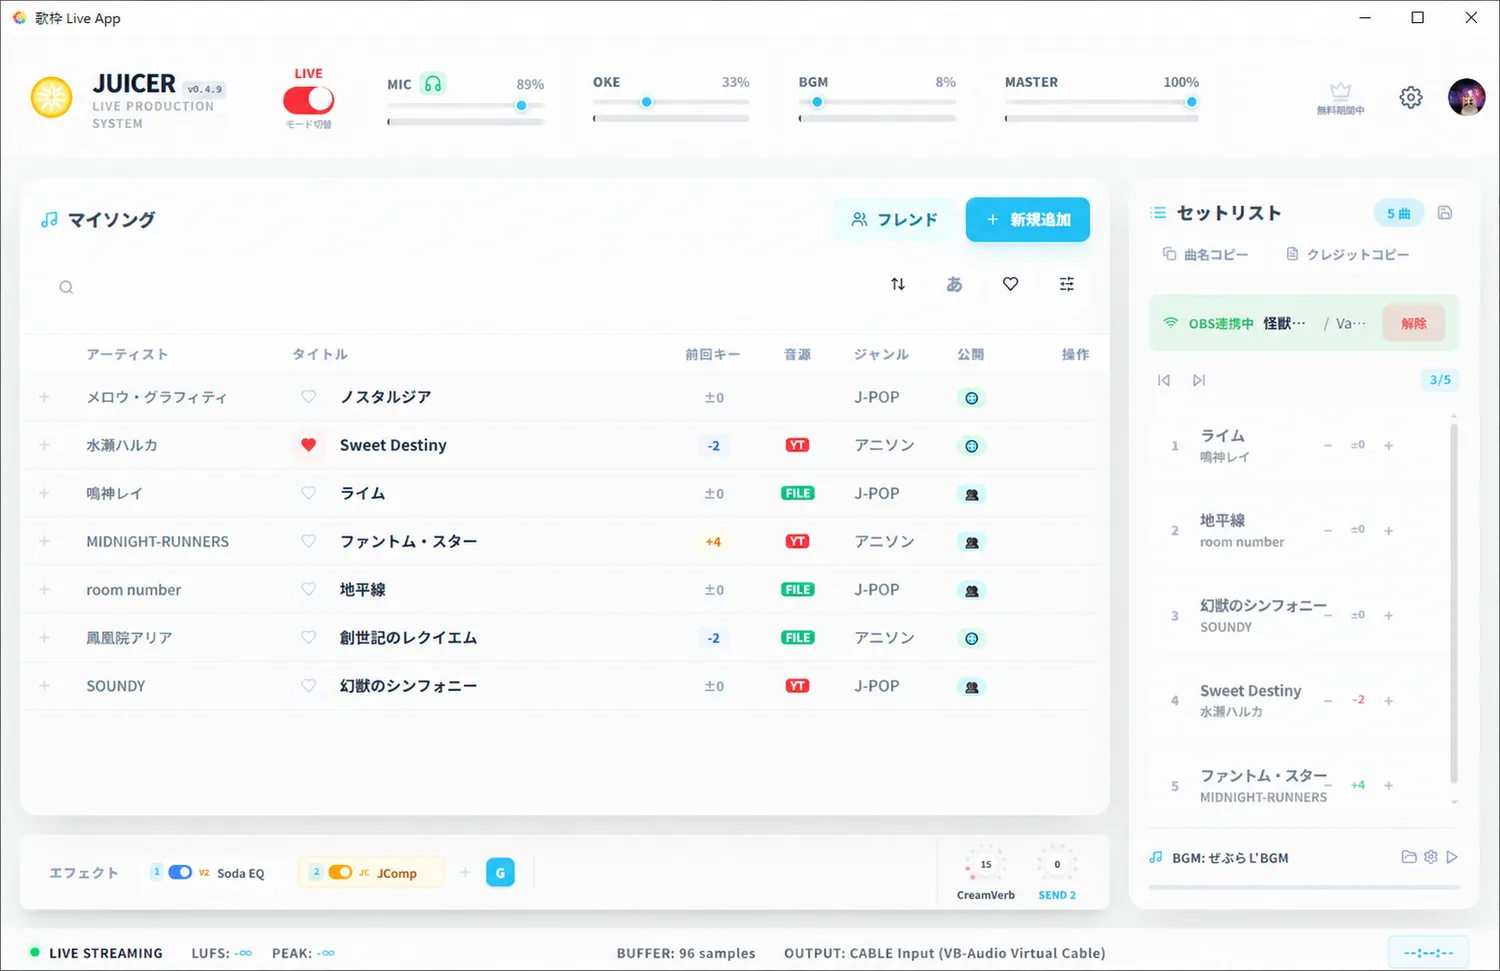Click the sort order arrows icon
The image size is (1500, 971).
tap(898, 284)
